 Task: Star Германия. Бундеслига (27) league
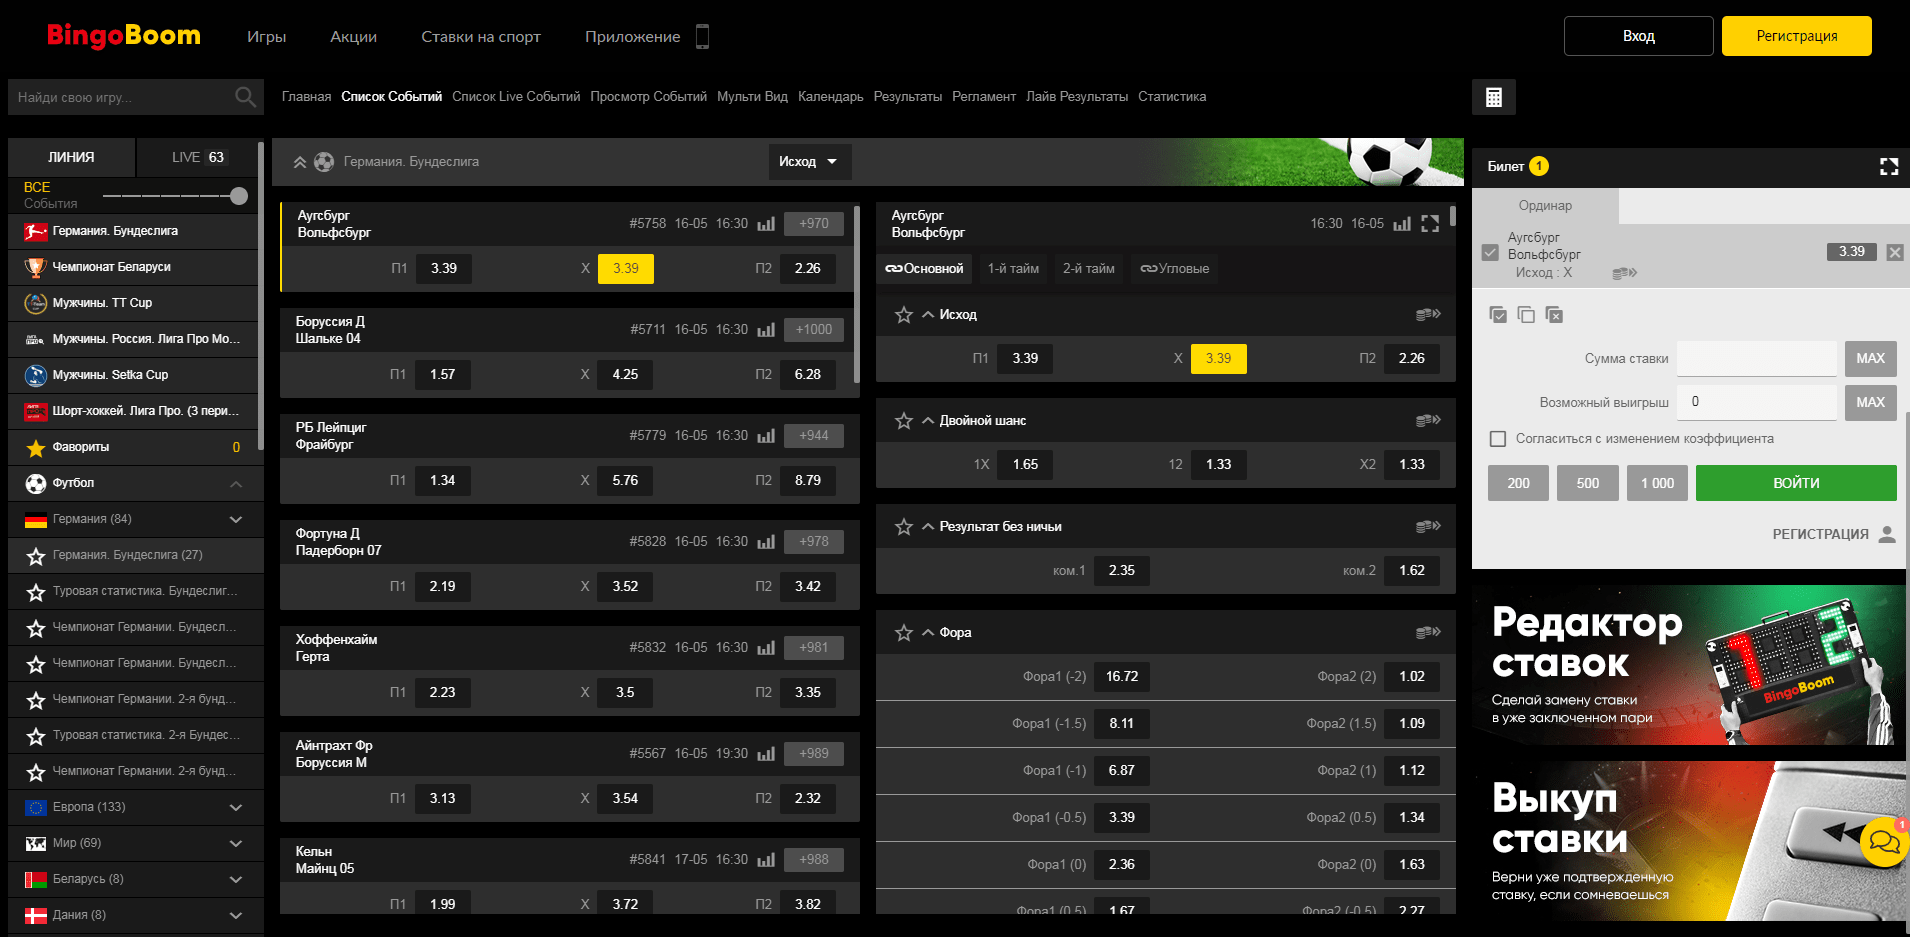click(36, 556)
